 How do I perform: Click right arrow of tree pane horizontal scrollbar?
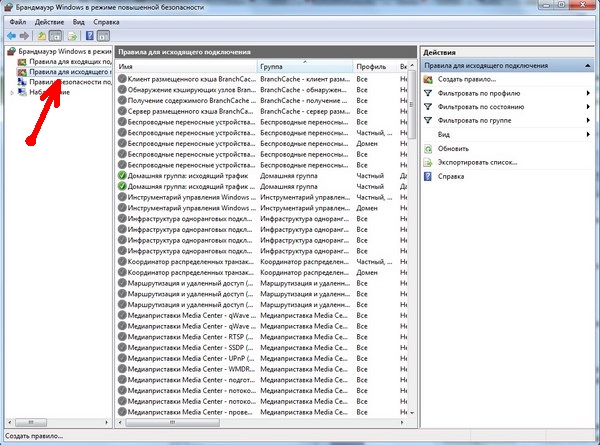106,422
